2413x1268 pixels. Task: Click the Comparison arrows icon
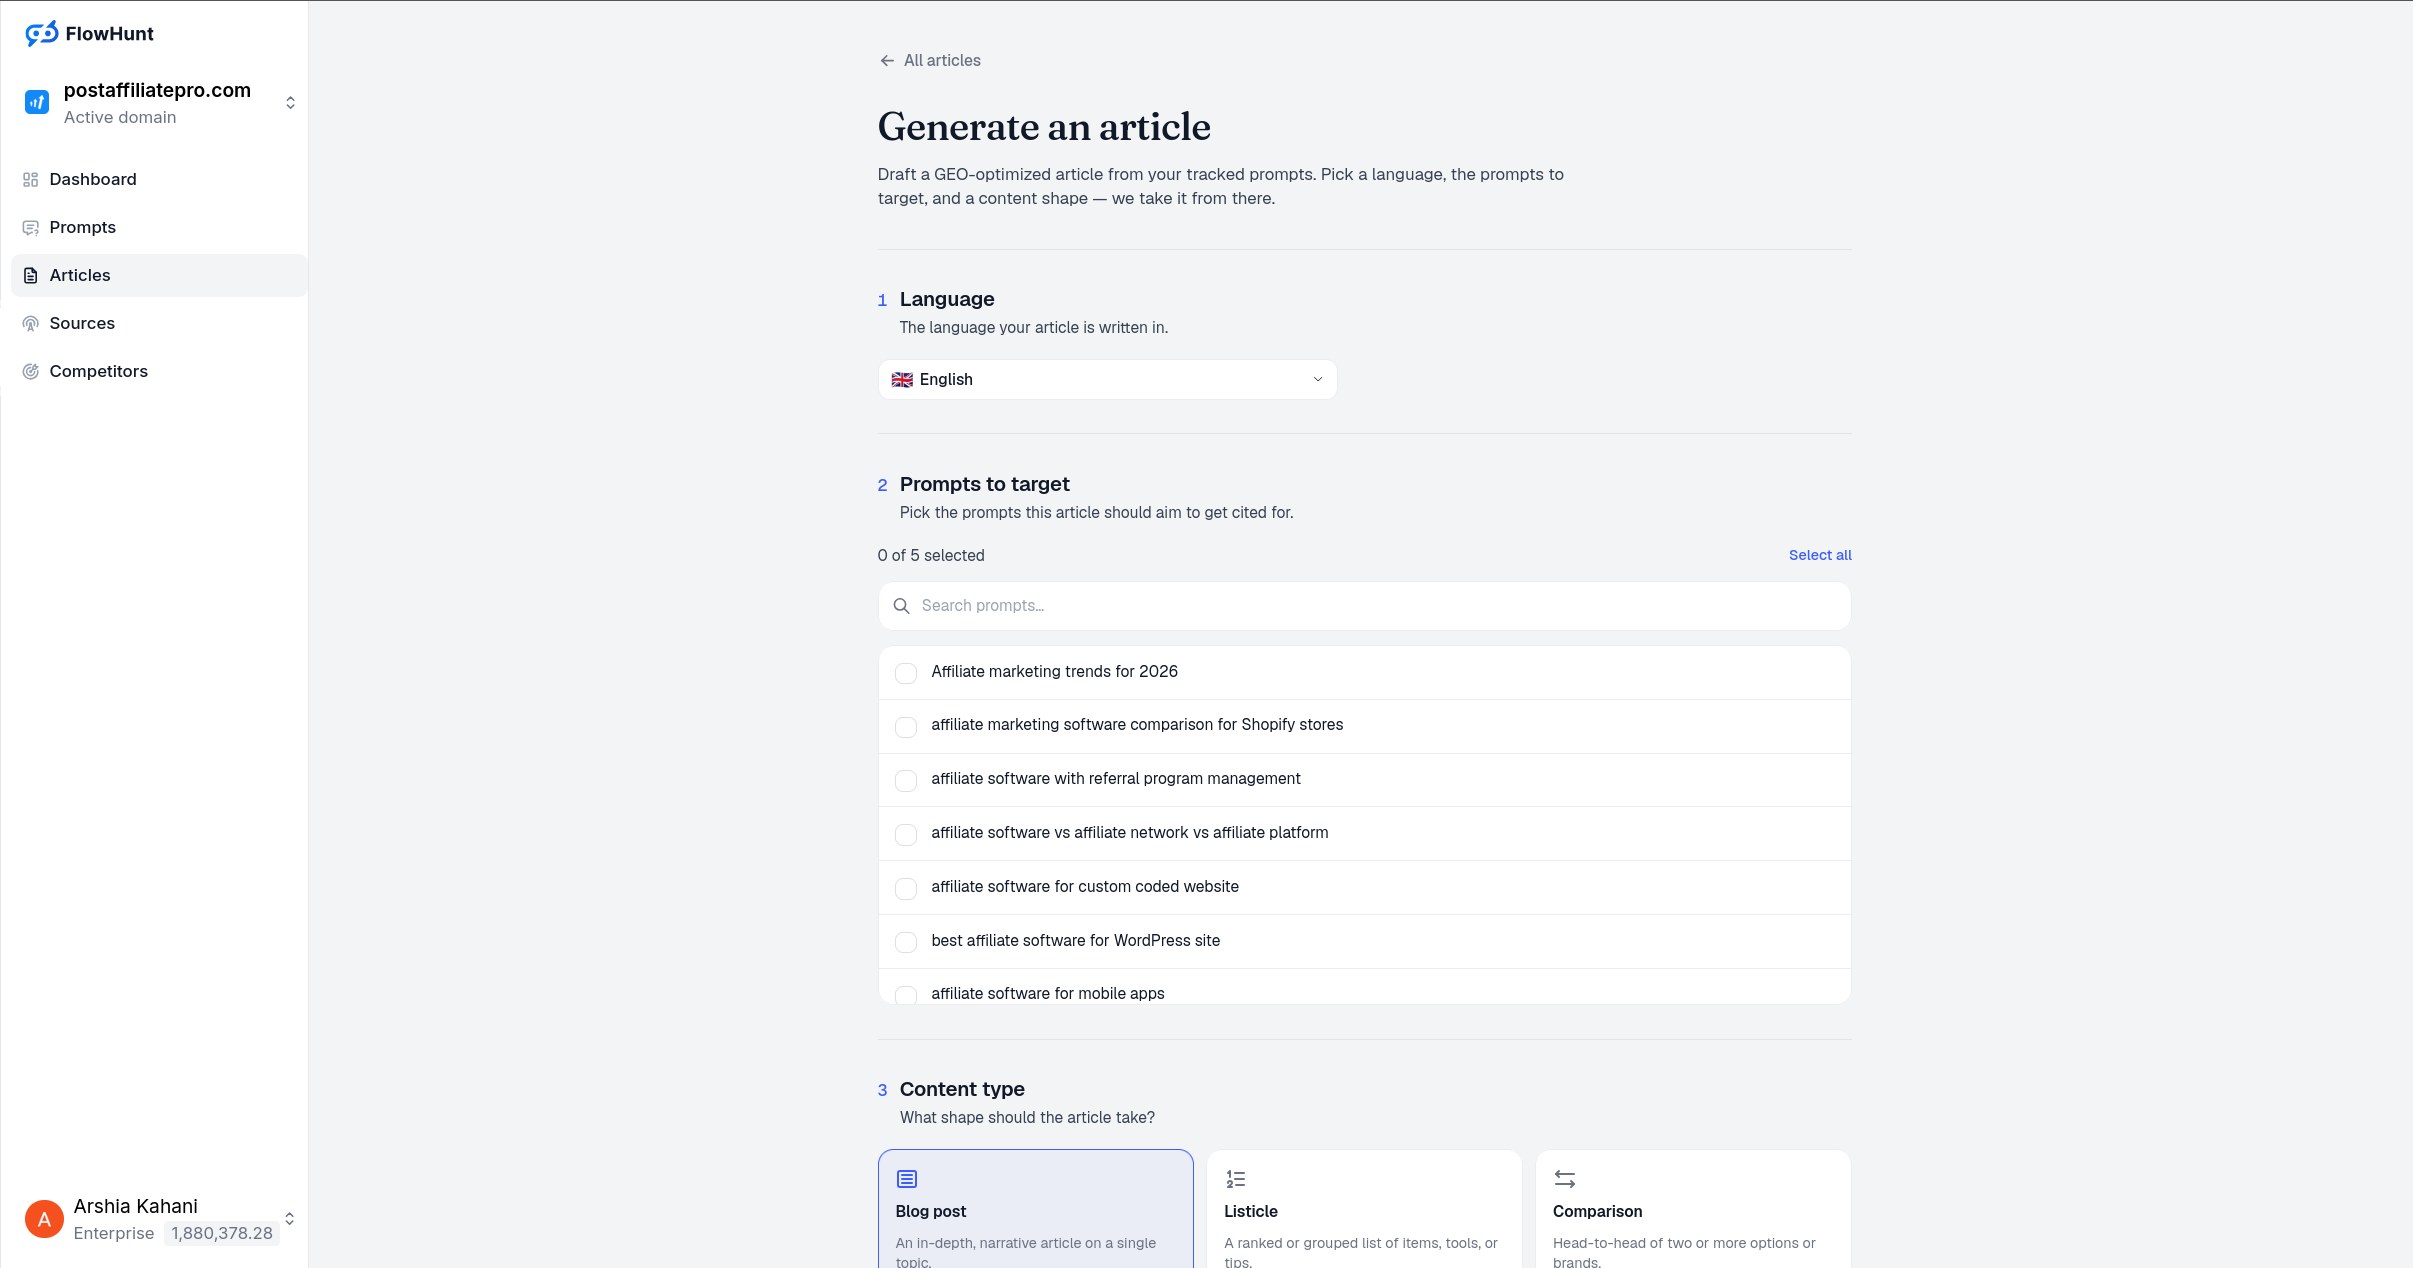coord(1565,1179)
